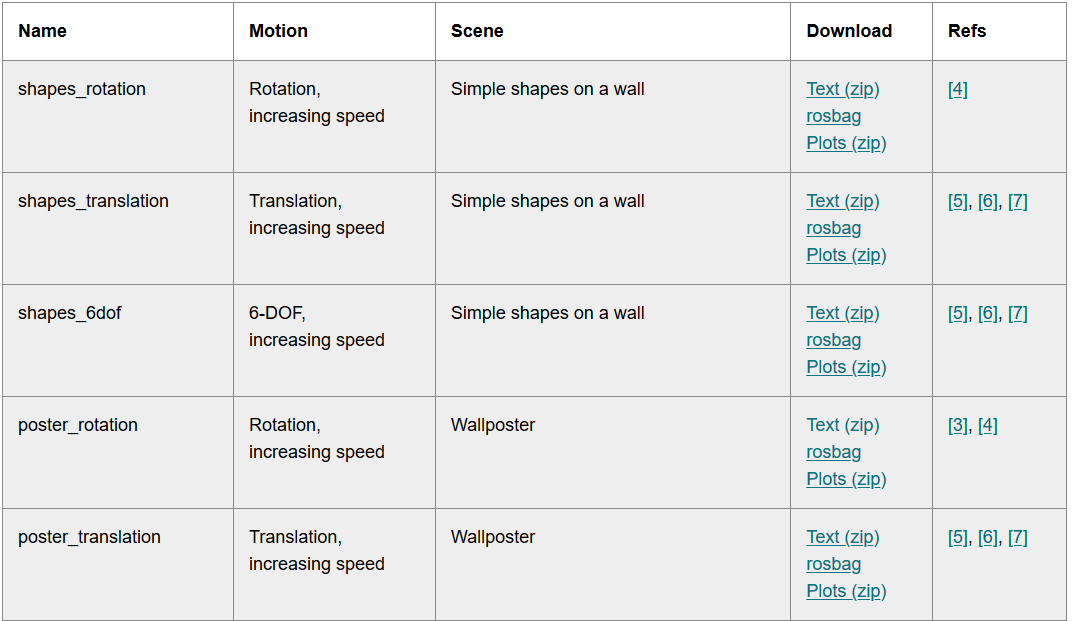The height and width of the screenshot is (621, 1073).
Task: Get the shapes_translation rosbag
Action: coord(833,228)
